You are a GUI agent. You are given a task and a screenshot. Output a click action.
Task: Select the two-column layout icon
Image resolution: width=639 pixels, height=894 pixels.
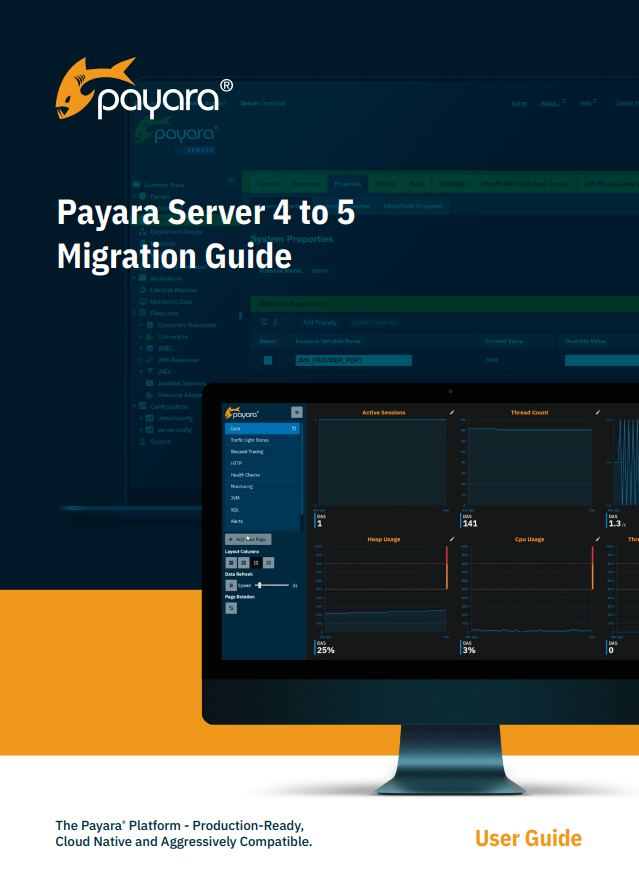tap(243, 563)
